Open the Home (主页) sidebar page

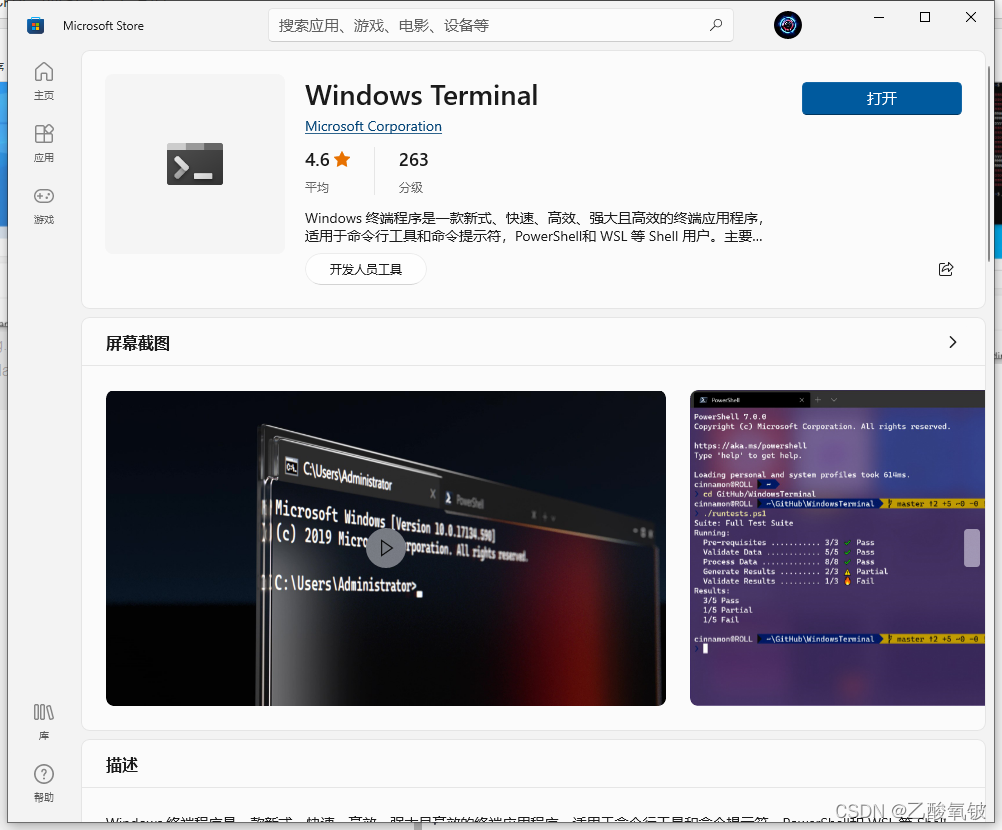click(43, 81)
